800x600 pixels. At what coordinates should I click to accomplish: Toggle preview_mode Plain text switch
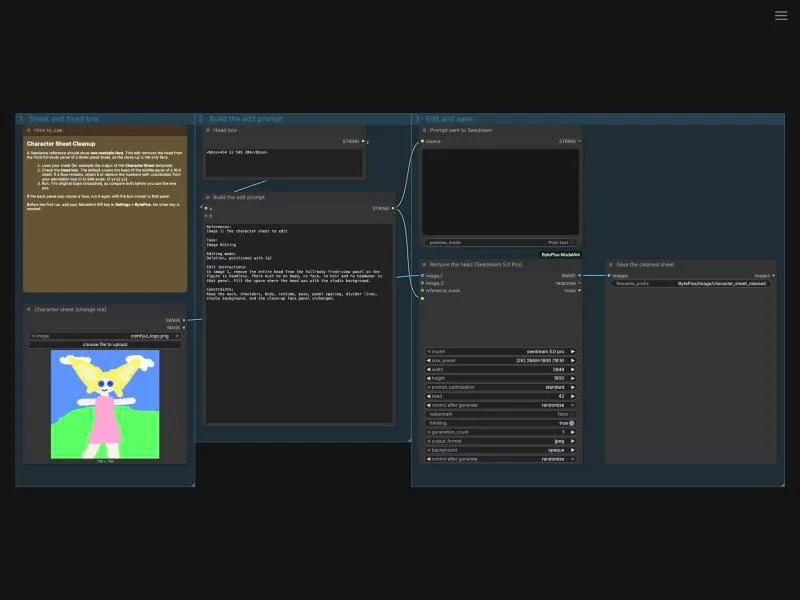pyautogui.click(x=501, y=242)
